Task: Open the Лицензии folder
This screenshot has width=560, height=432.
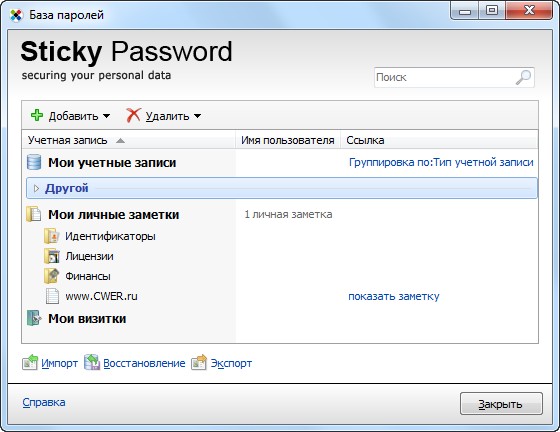Action: pyautogui.click(x=89, y=256)
